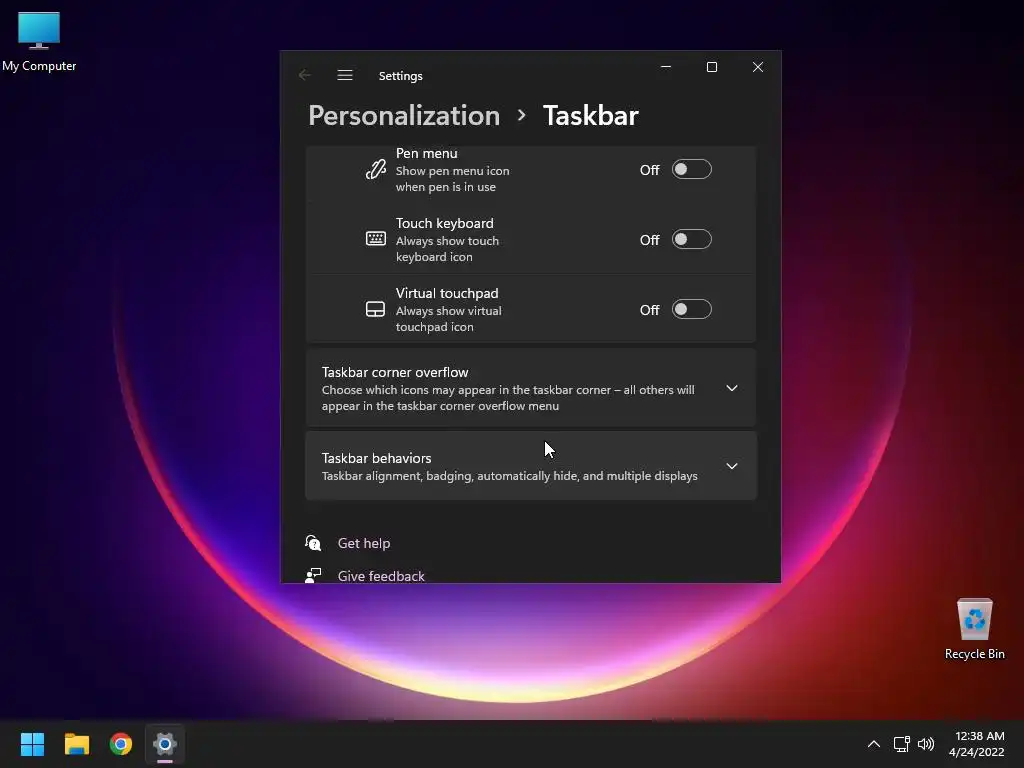The width and height of the screenshot is (1024, 768).
Task: Maximize the Settings window
Action: pos(712,67)
